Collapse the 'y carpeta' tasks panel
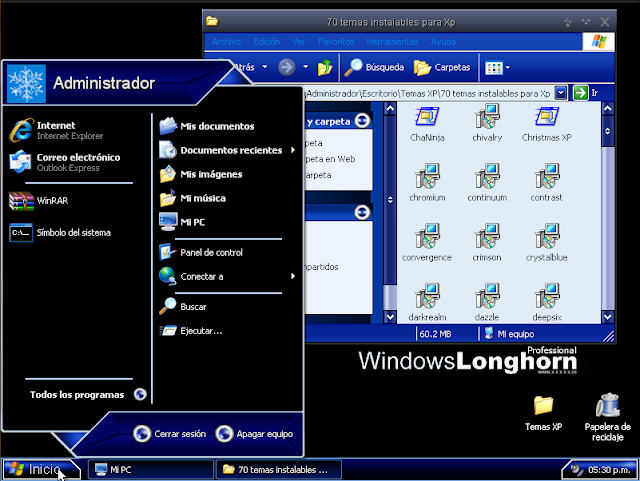640x481 pixels. pyautogui.click(x=362, y=121)
